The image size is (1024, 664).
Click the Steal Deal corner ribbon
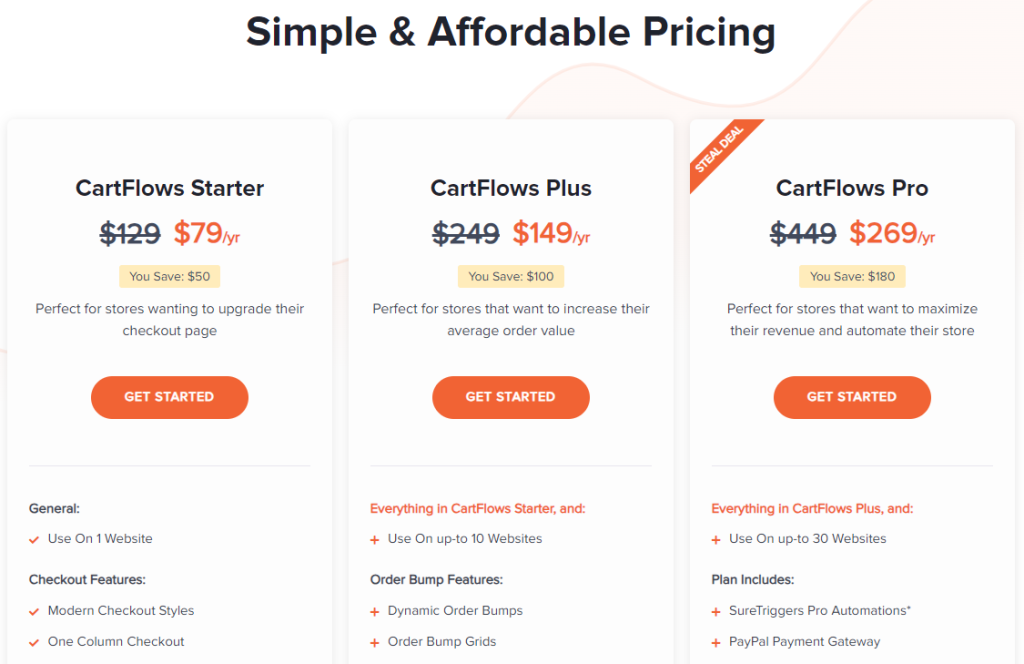pyautogui.click(x=720, y=150)
